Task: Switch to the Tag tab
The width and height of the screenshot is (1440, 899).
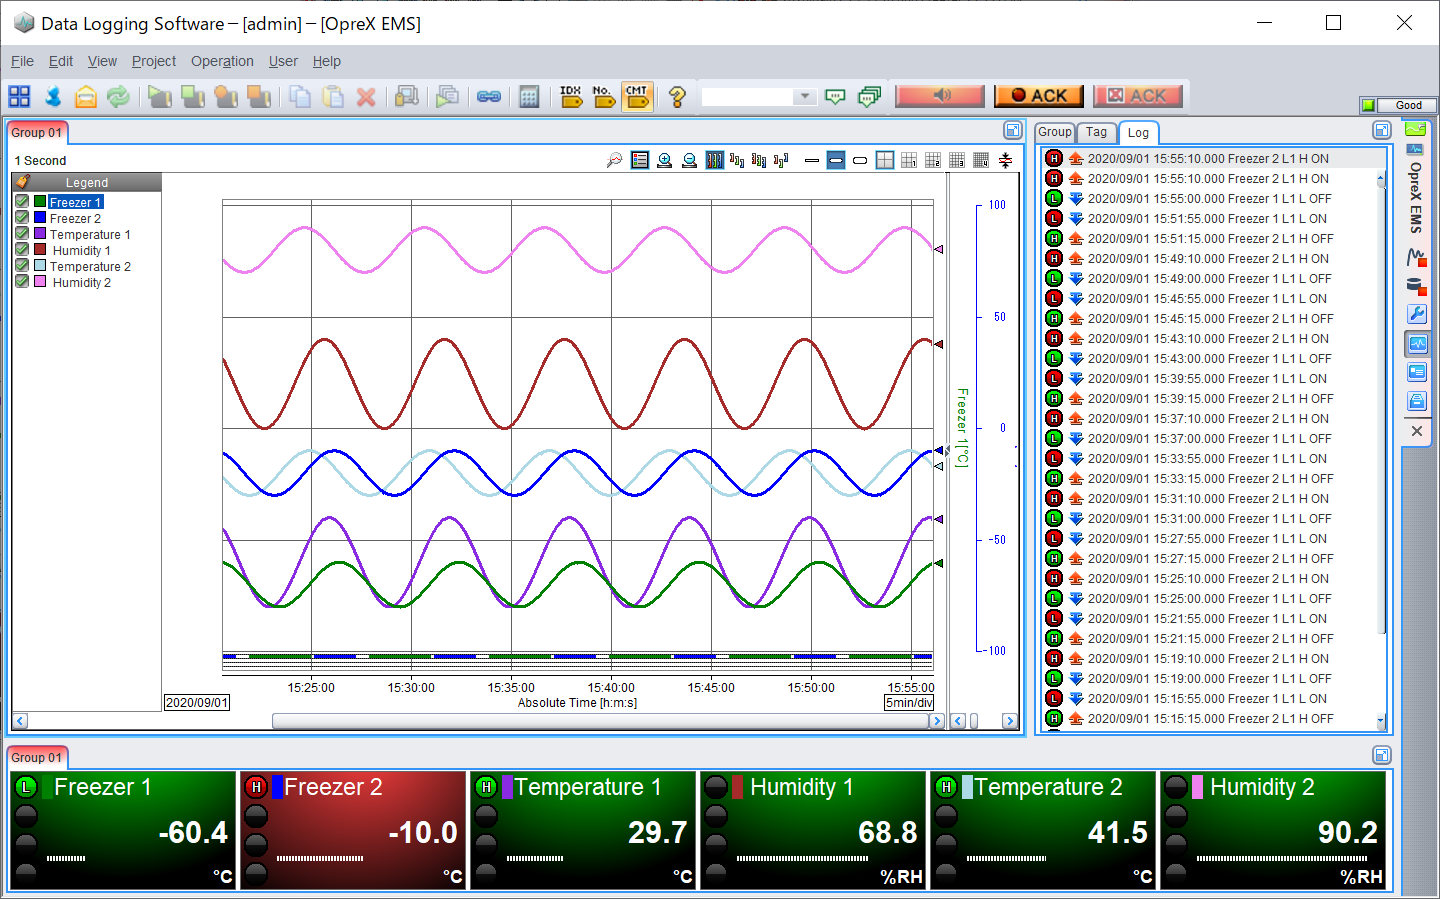Action: [1096, 132]
